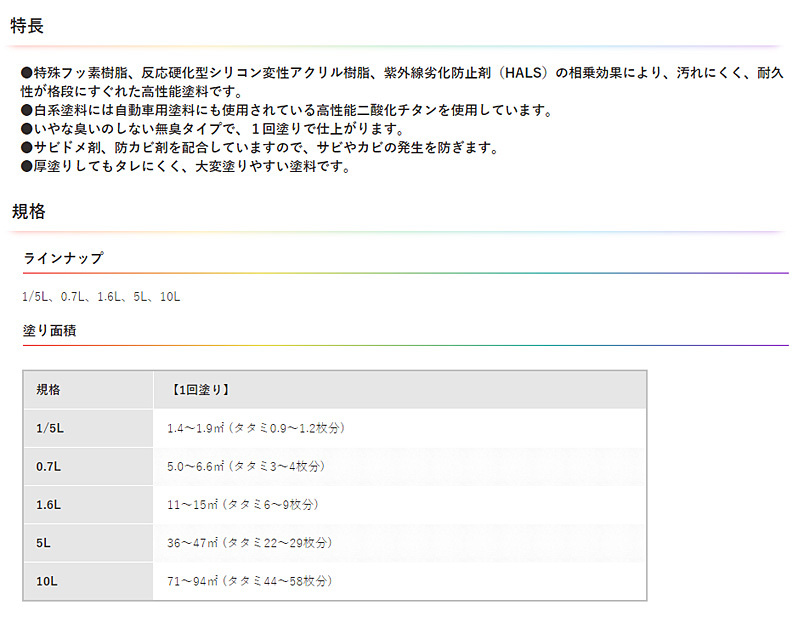
Task: Select the 塗り面積 subheading
Action: tap(49, 329)
